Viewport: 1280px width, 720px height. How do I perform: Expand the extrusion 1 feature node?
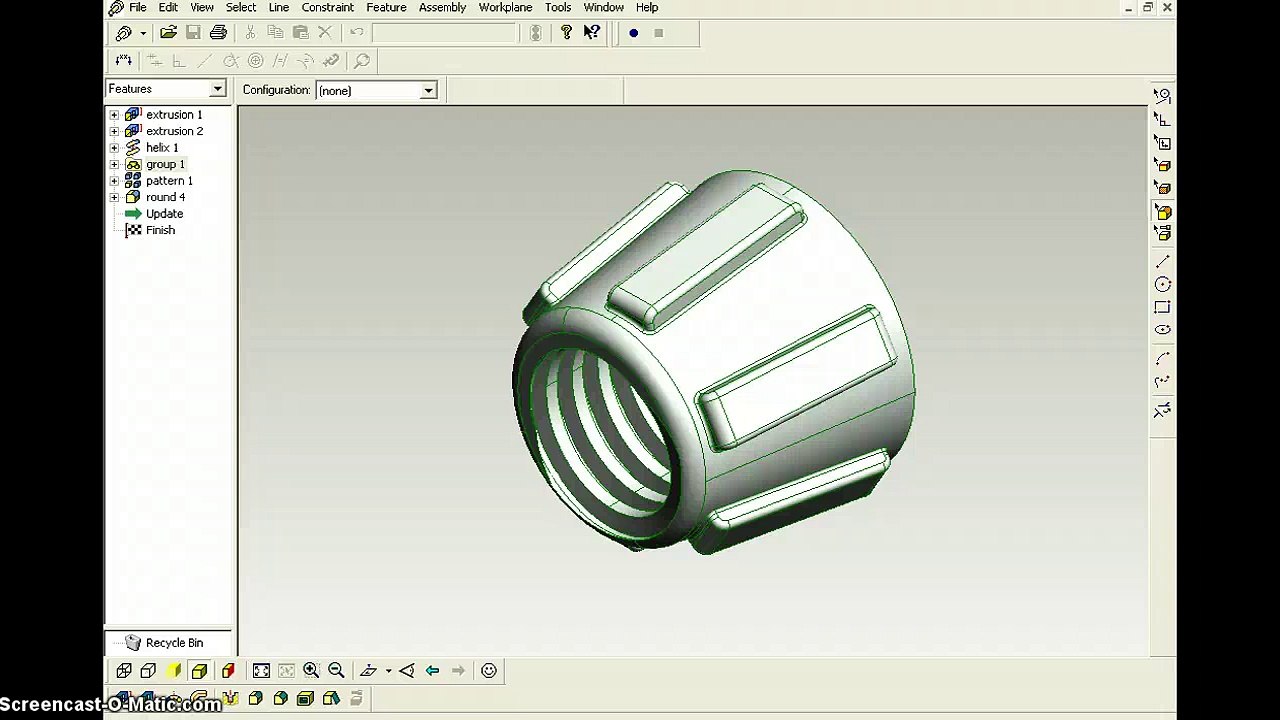point(114,115)
